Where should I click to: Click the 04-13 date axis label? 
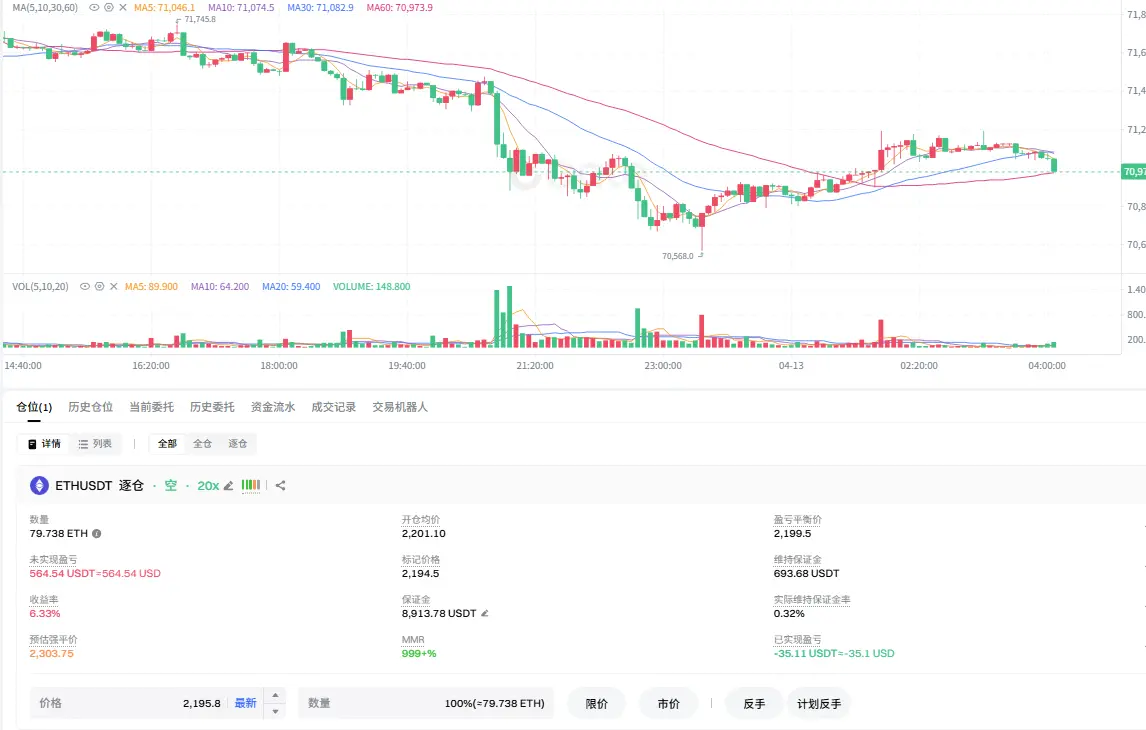[x=791, y=365]
